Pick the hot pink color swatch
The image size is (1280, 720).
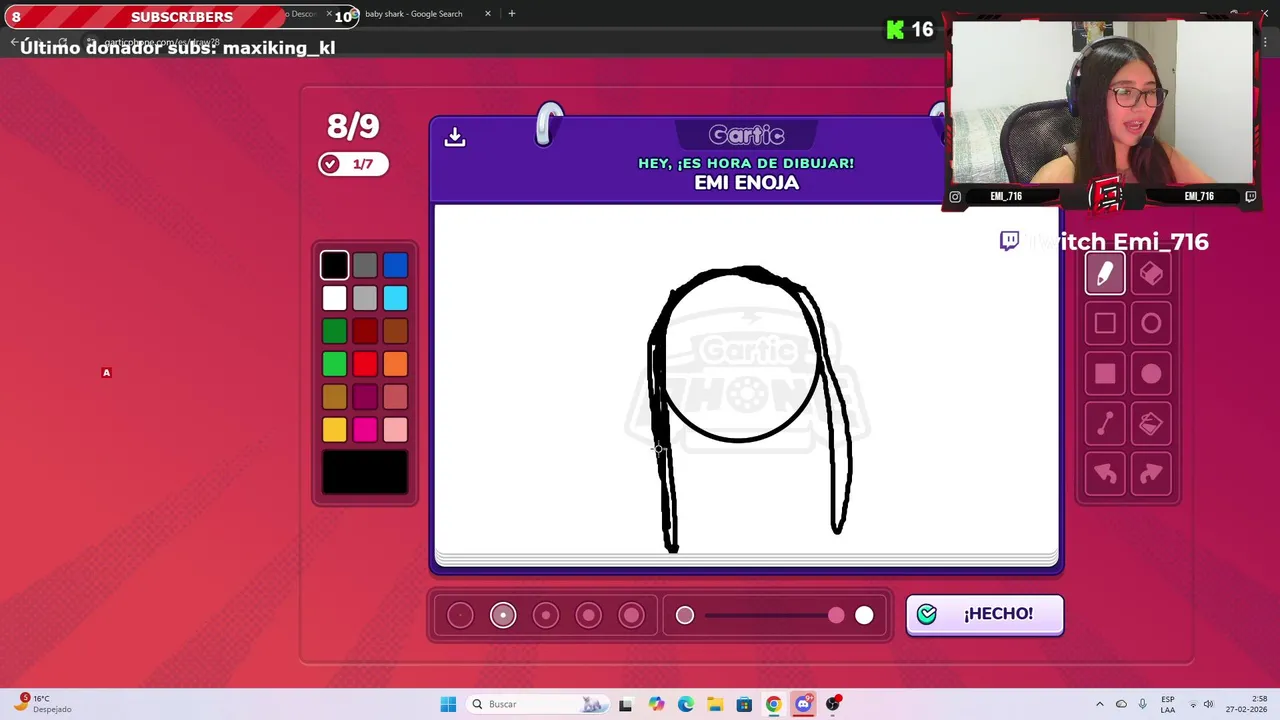click(365, 430)
